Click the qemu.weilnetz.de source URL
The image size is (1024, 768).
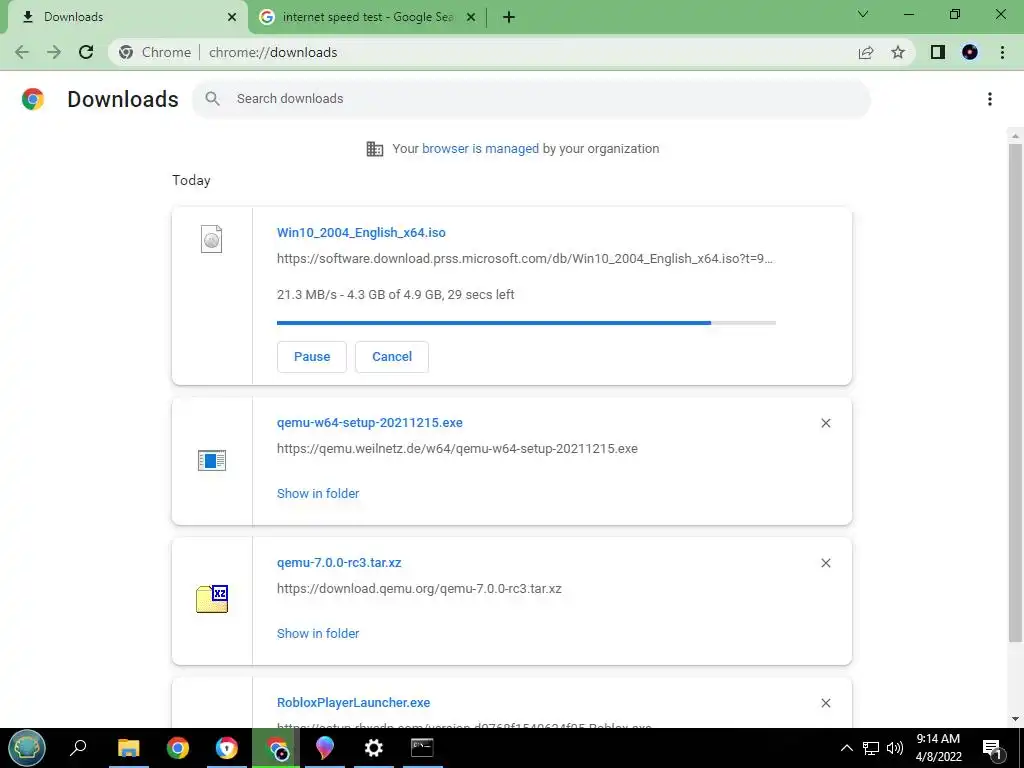pyautogui.click(x=457, y=449)
